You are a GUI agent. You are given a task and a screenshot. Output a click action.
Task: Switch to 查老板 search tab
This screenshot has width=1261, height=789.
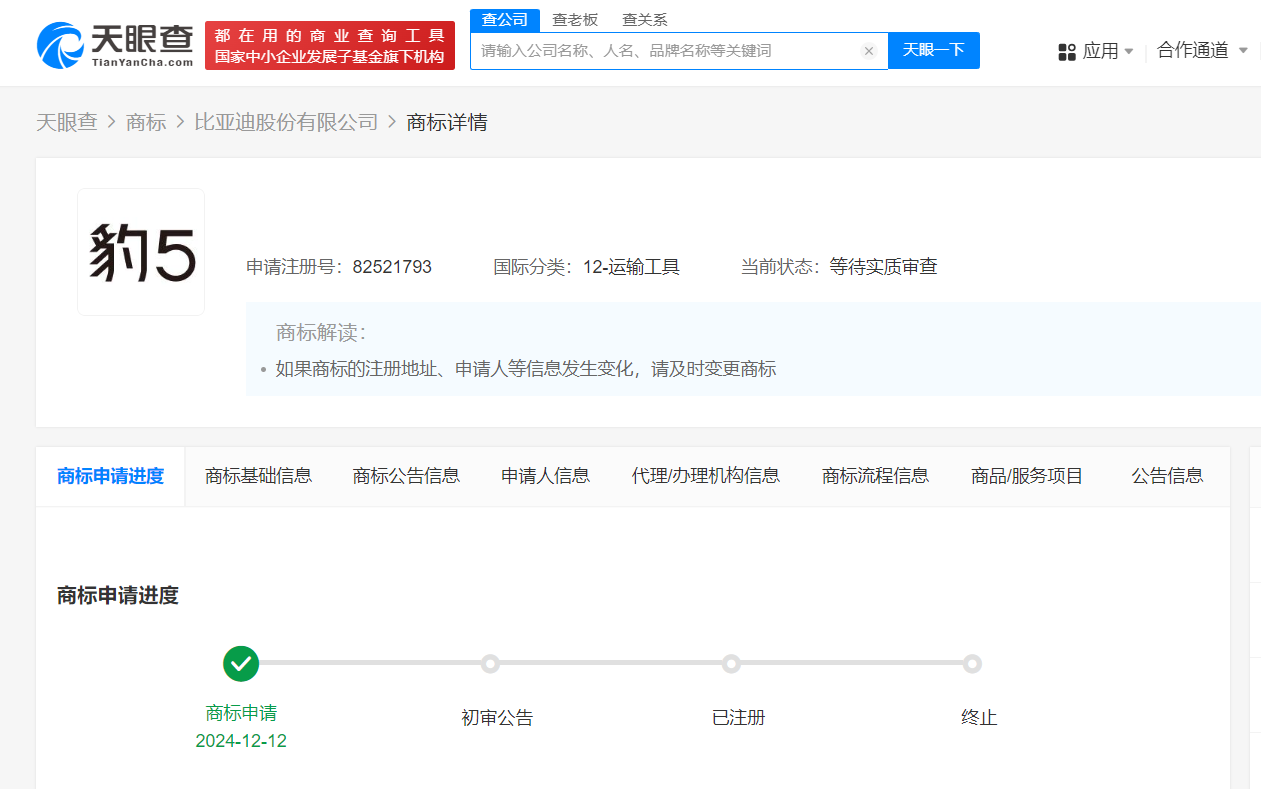[575, 20]
